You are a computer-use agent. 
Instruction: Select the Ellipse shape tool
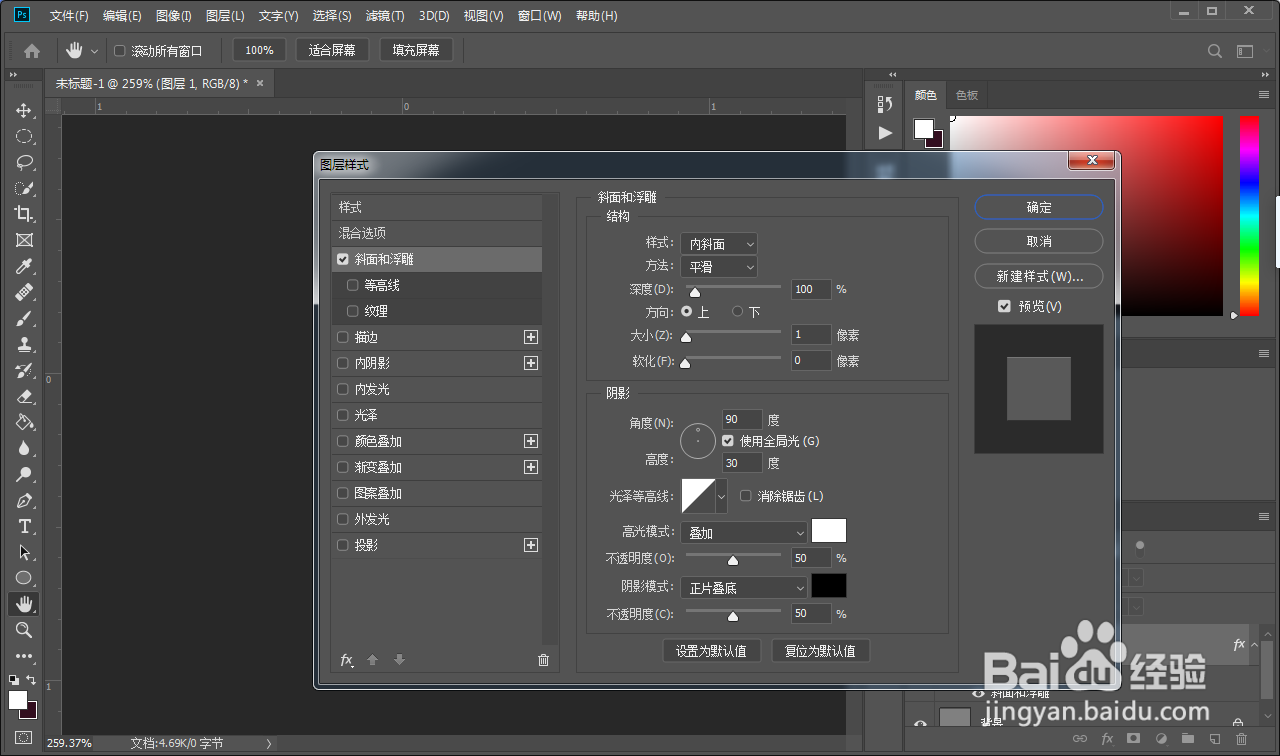[x=24, y=578]
